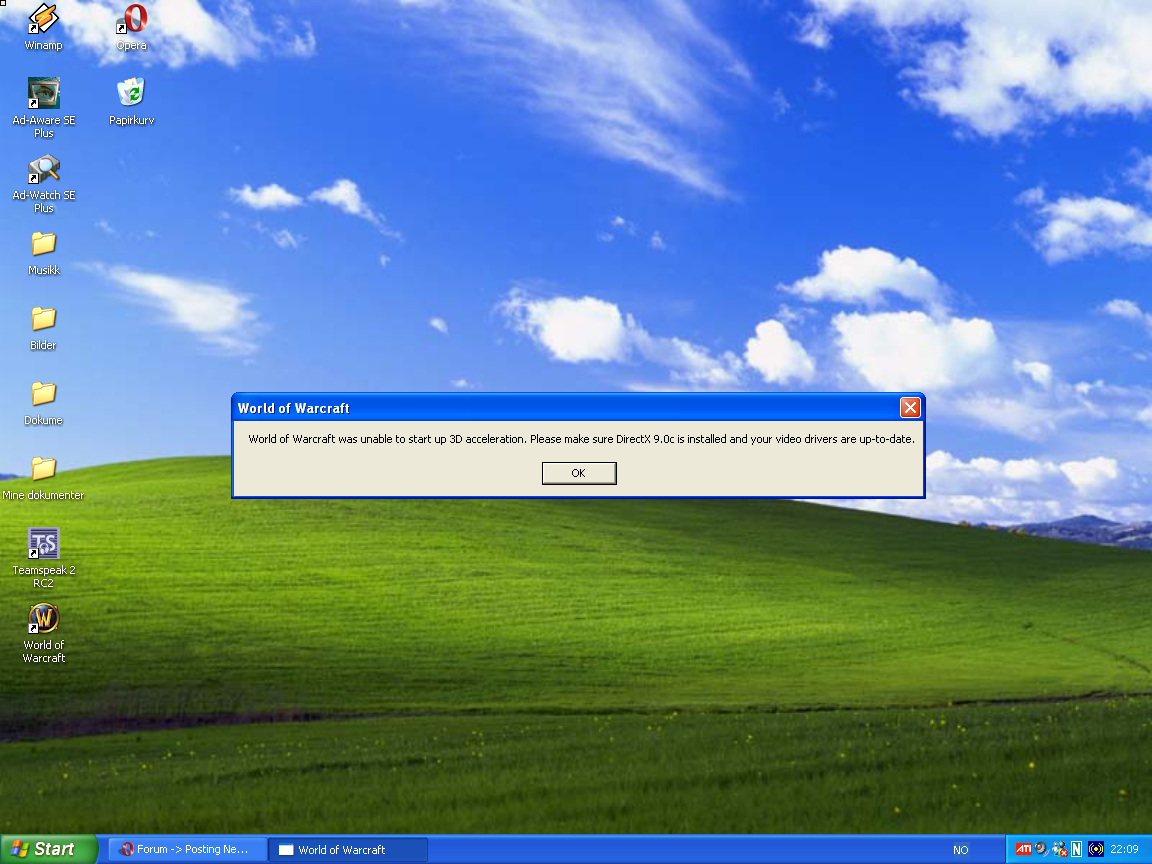The height and width of the screenshot is (864, 1152).
Task: Open the Start menu
Action: pyautogui.click(x=48, y=849)
